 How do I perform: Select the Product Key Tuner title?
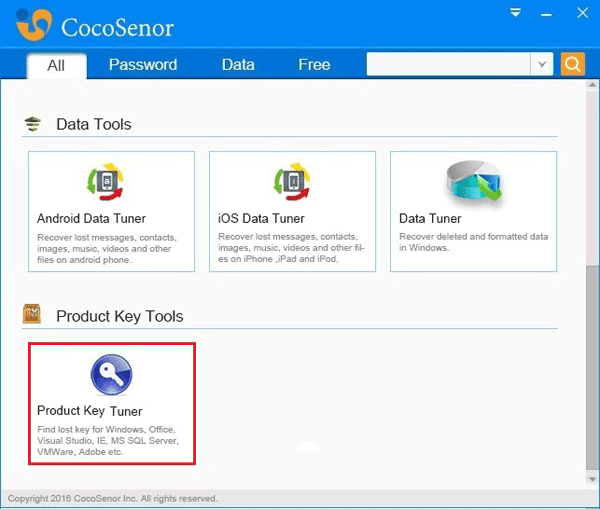click(x=90, y=411)
